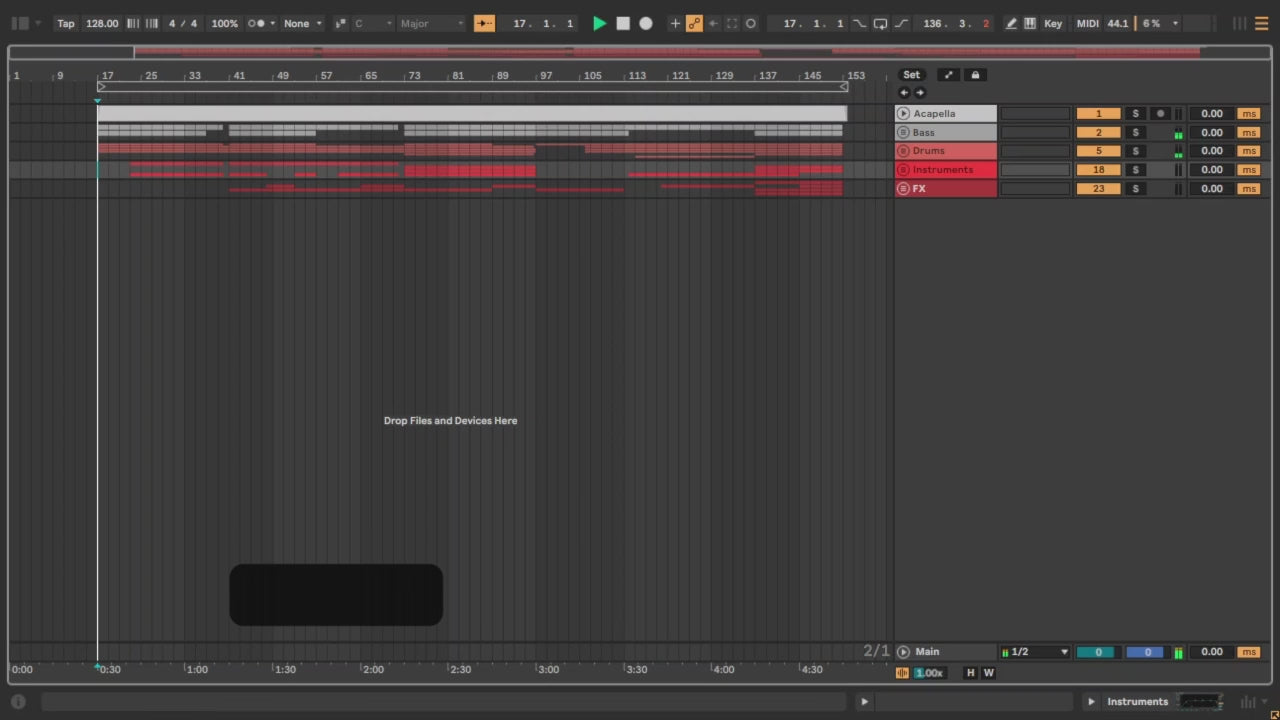1280x720 pixels.
Task: Open the Key map mode
Action: pos(1053,23)
